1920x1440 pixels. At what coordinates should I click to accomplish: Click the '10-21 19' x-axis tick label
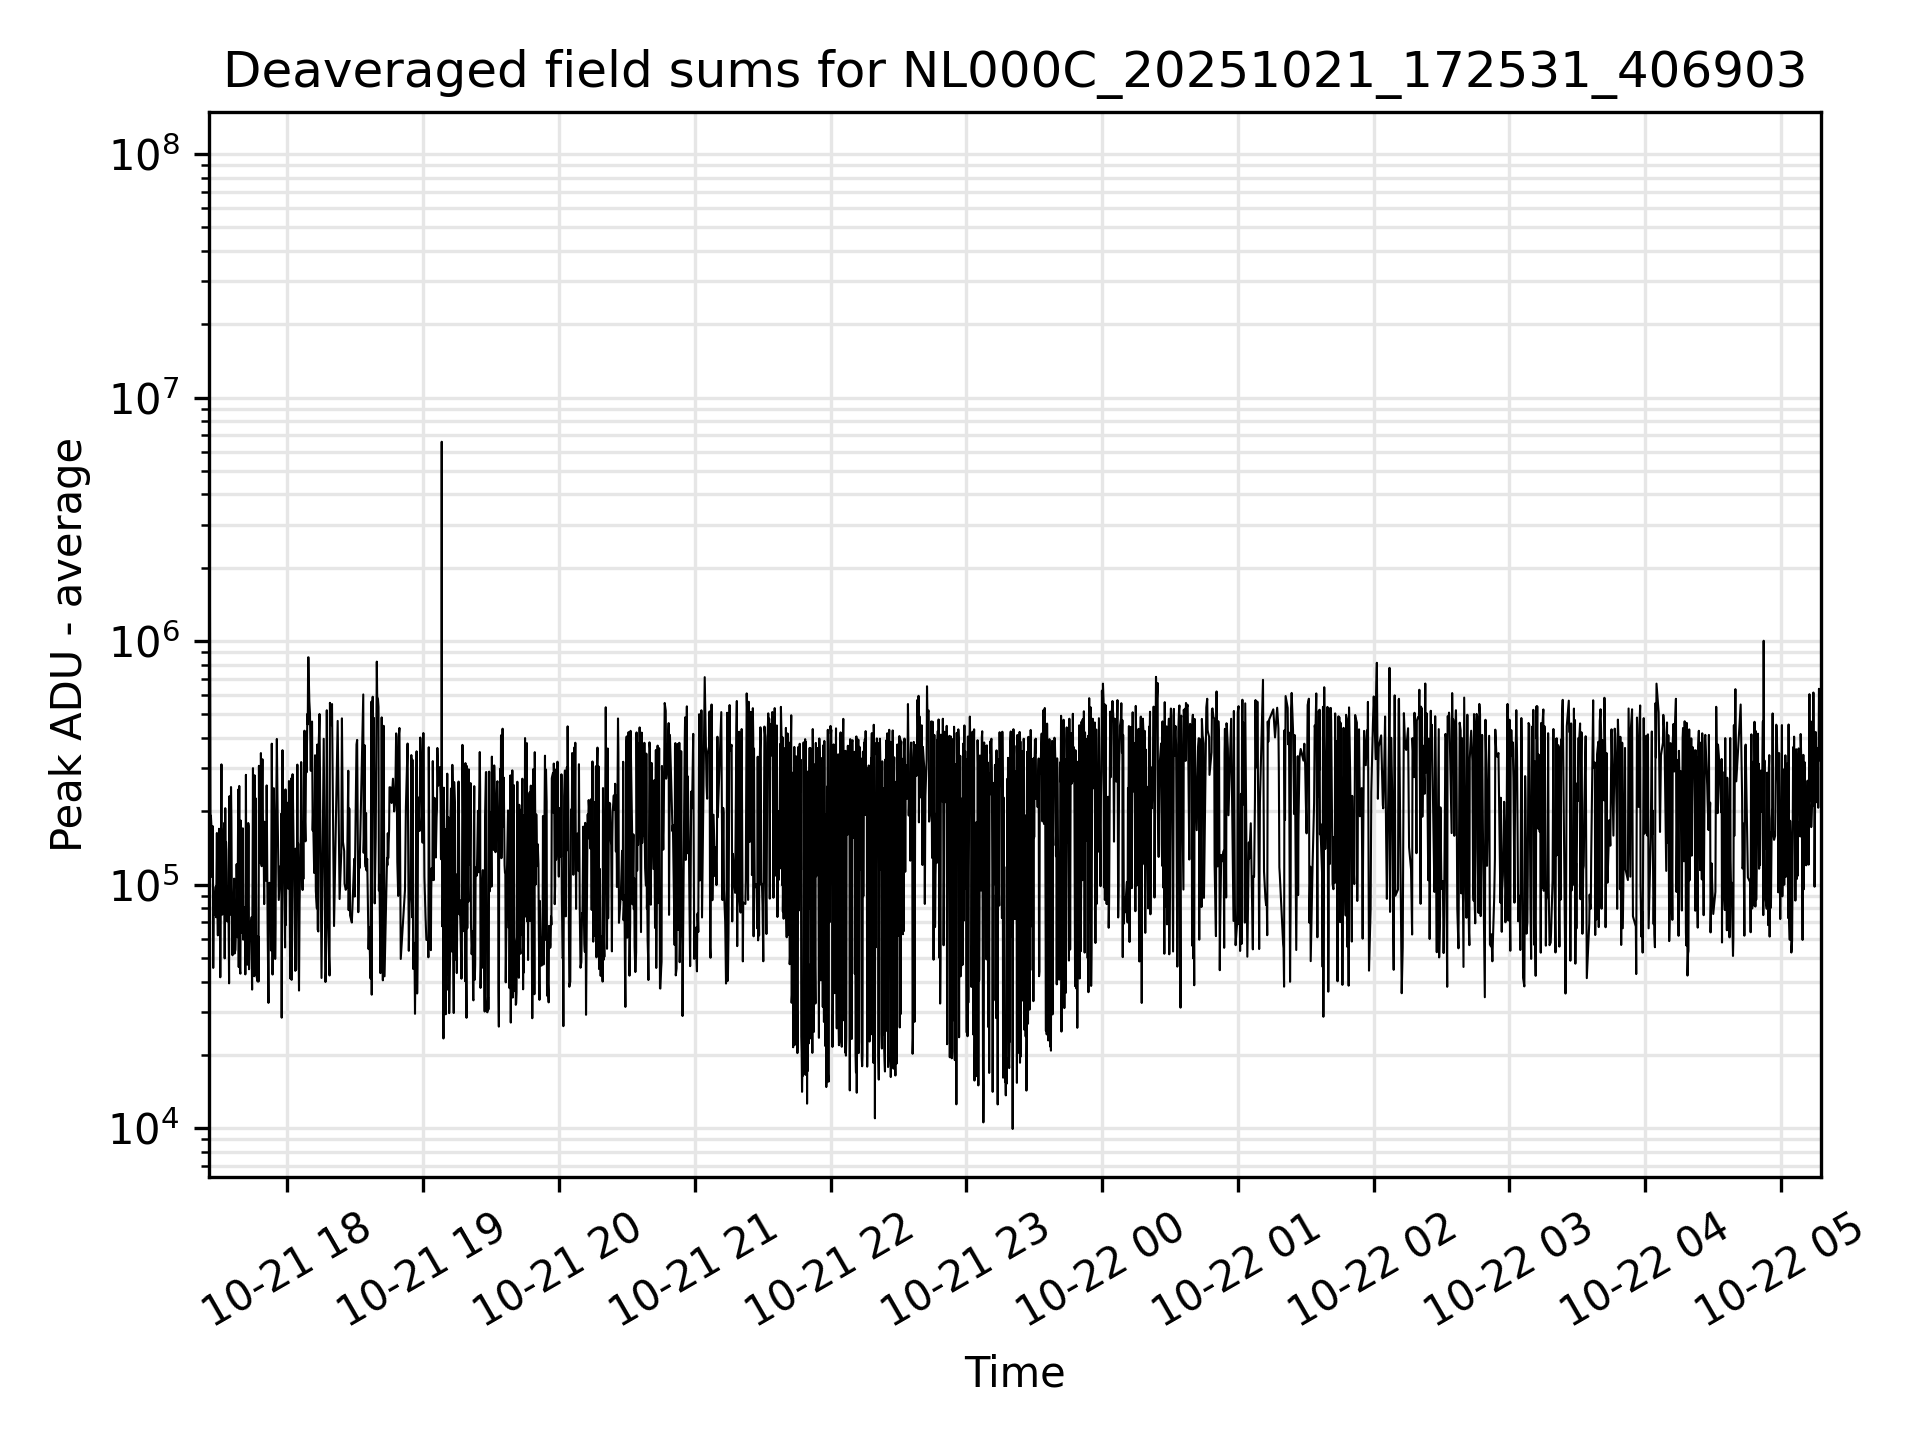(420, 1270)
